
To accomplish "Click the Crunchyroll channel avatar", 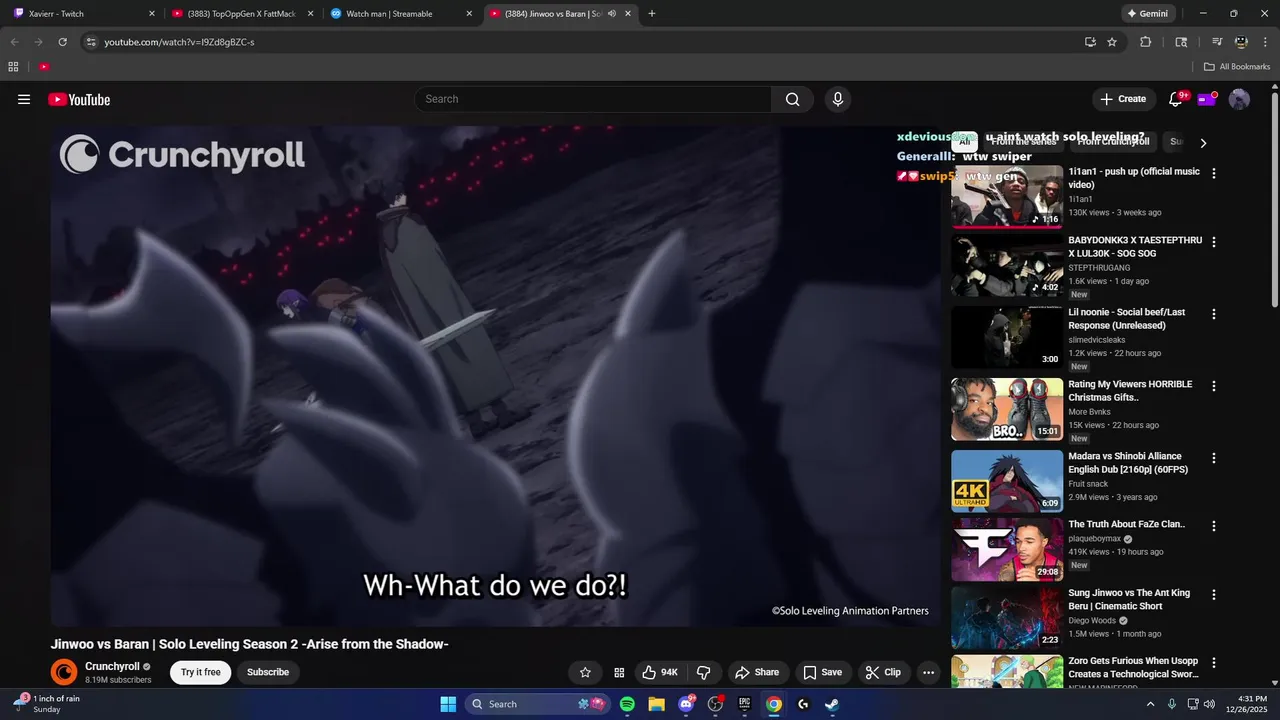I will (64, 673).
